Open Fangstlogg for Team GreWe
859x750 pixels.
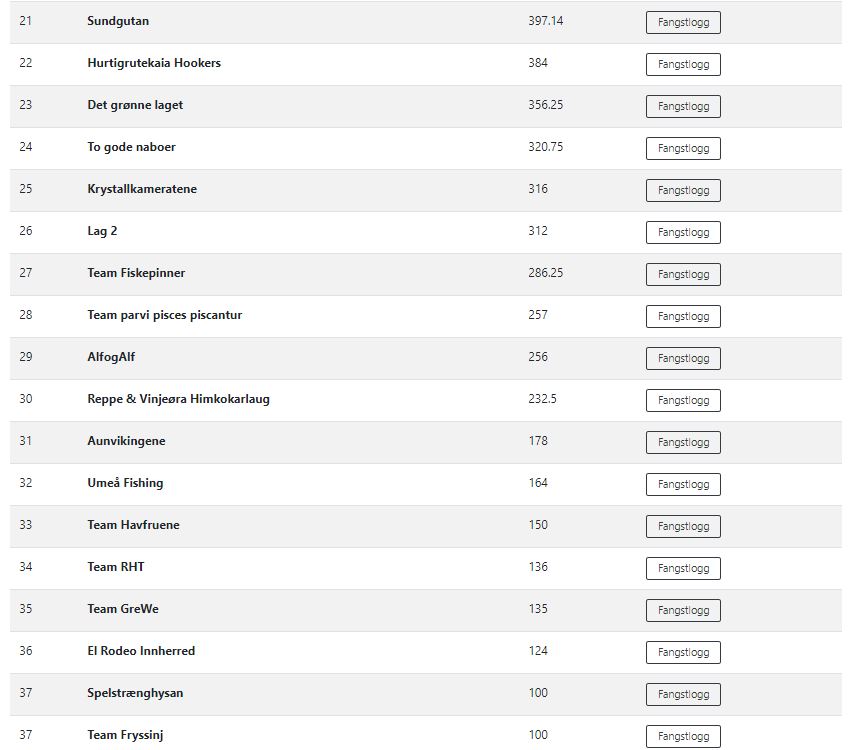pyautogui.click(x=683, y=610)
